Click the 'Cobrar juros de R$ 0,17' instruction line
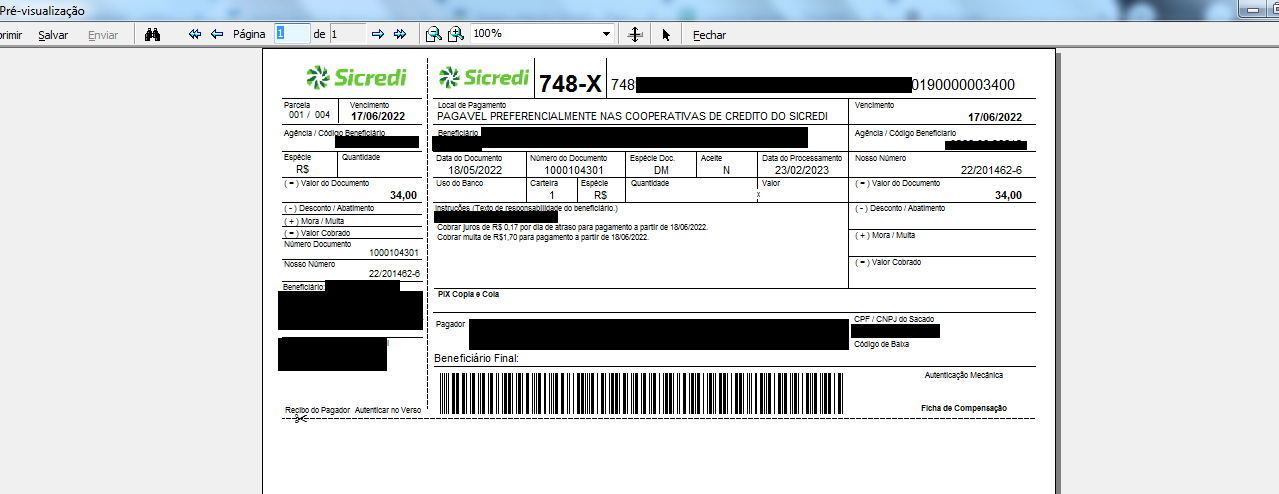This screenshot has width=1279, height=494. (x=573, y=227)
